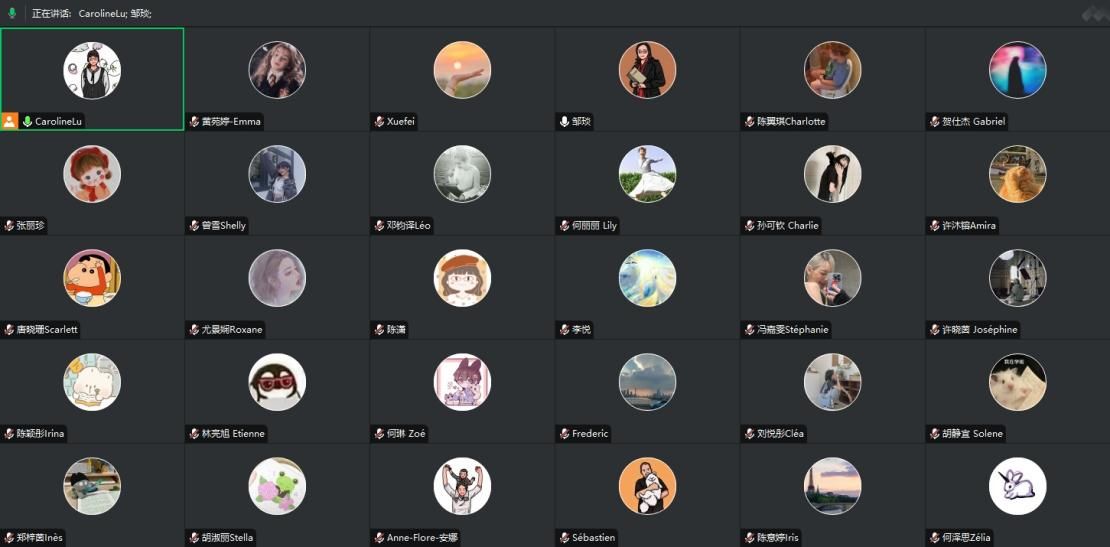Click the Shin-chan avatar of 唐晓珊Scarlett

92,278
